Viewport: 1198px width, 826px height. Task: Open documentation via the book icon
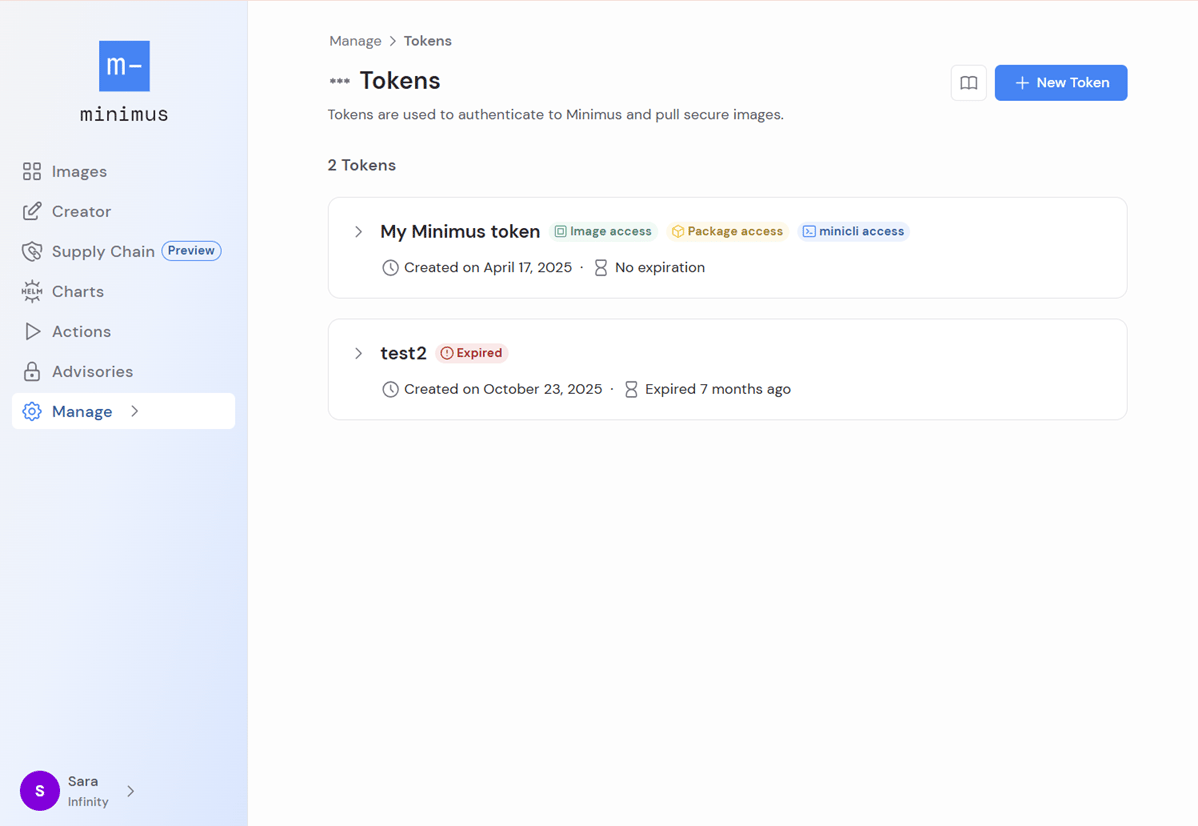pos(968,83)
